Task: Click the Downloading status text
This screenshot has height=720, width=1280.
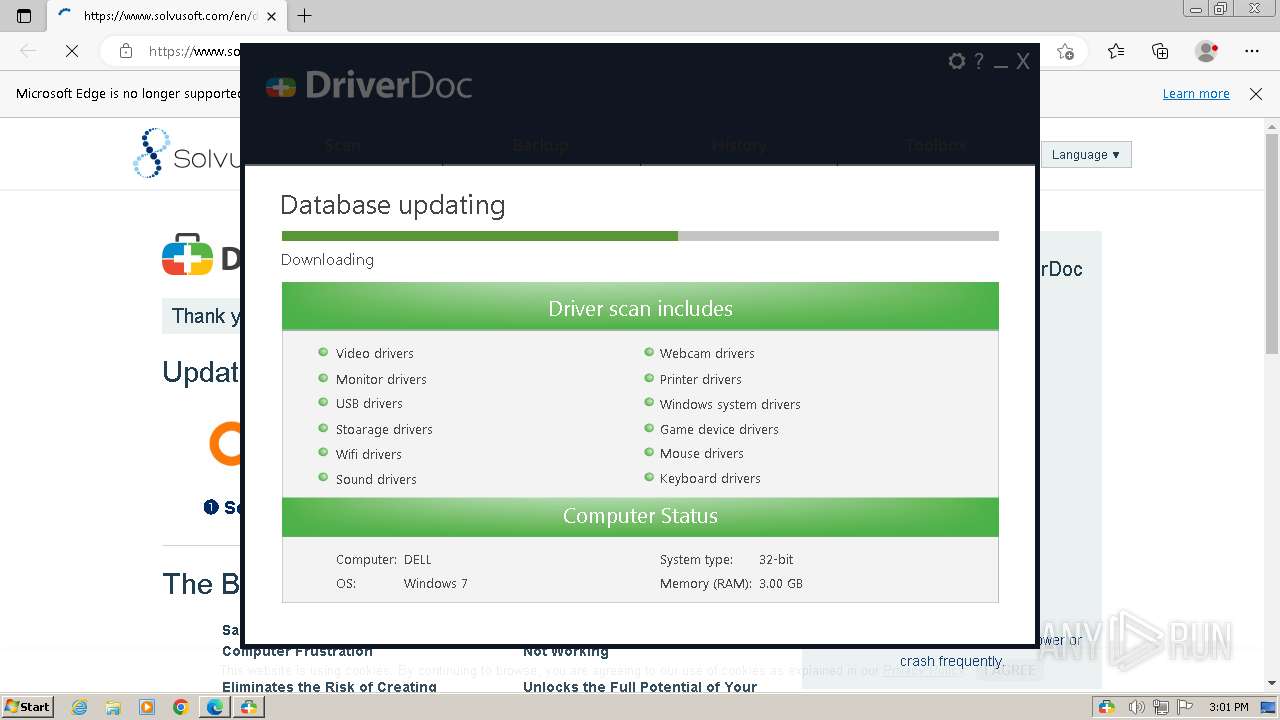Action: (327, 260)
